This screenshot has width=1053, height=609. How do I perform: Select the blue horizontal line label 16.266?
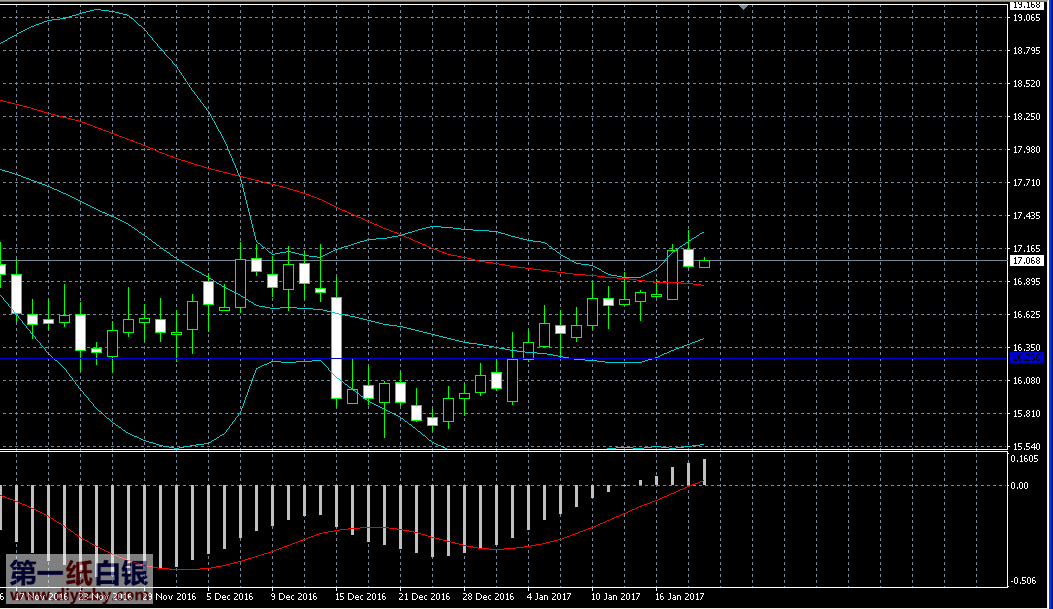click(1027, 358)
